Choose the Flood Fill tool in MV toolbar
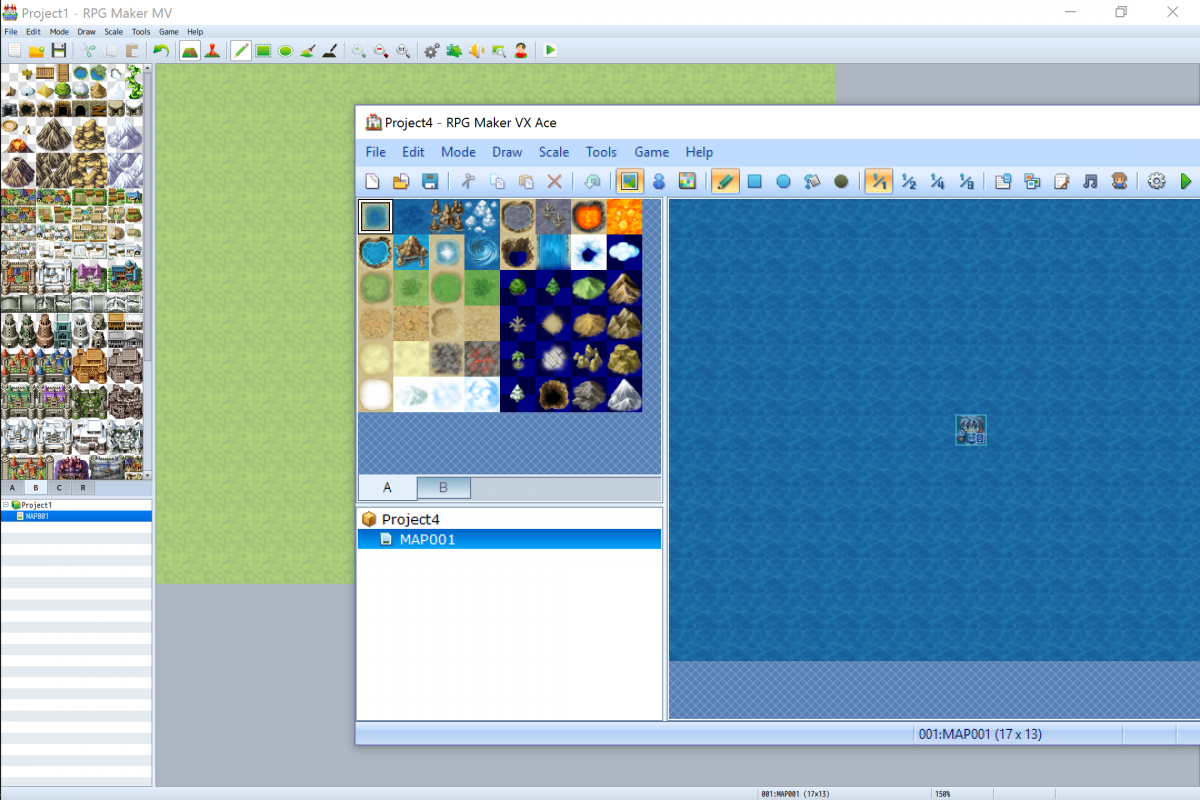 click(x=308, y=50)
